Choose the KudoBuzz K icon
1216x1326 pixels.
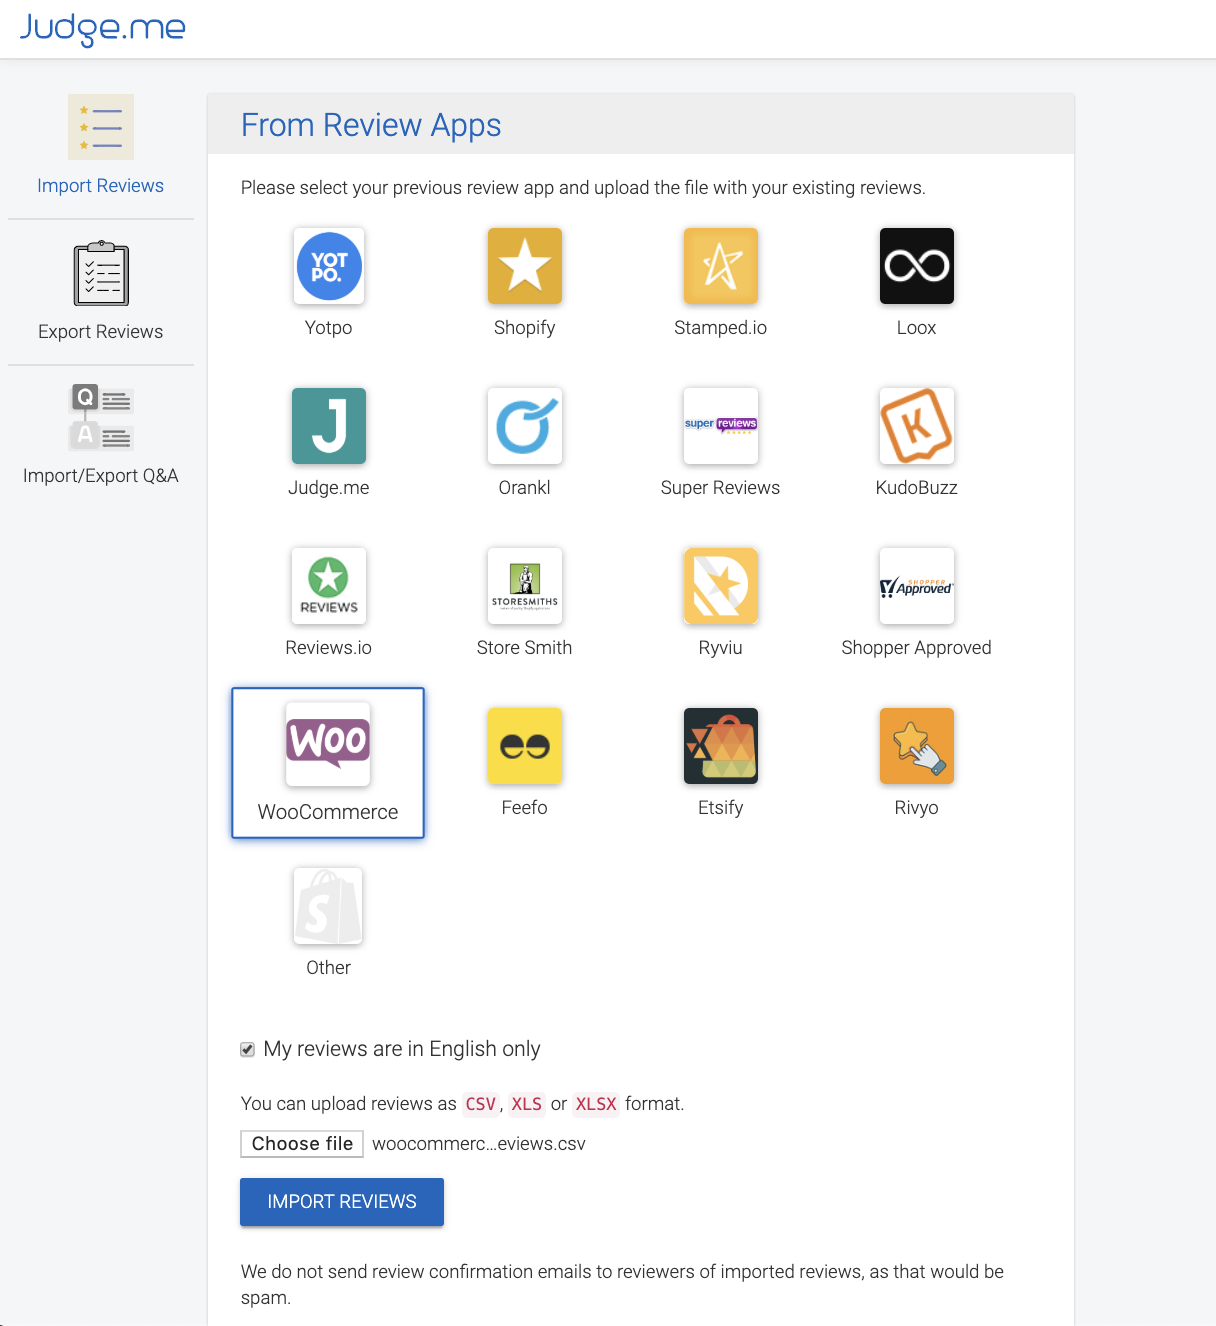coord(917,426)
